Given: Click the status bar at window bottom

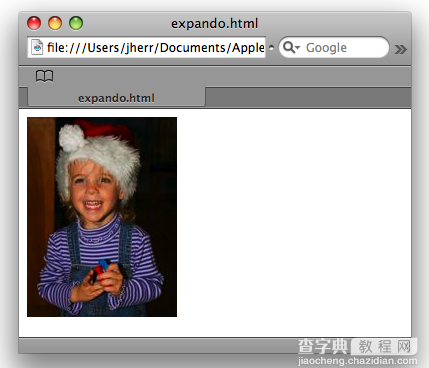Looking at the screenshot, I should tap(157, 346).
